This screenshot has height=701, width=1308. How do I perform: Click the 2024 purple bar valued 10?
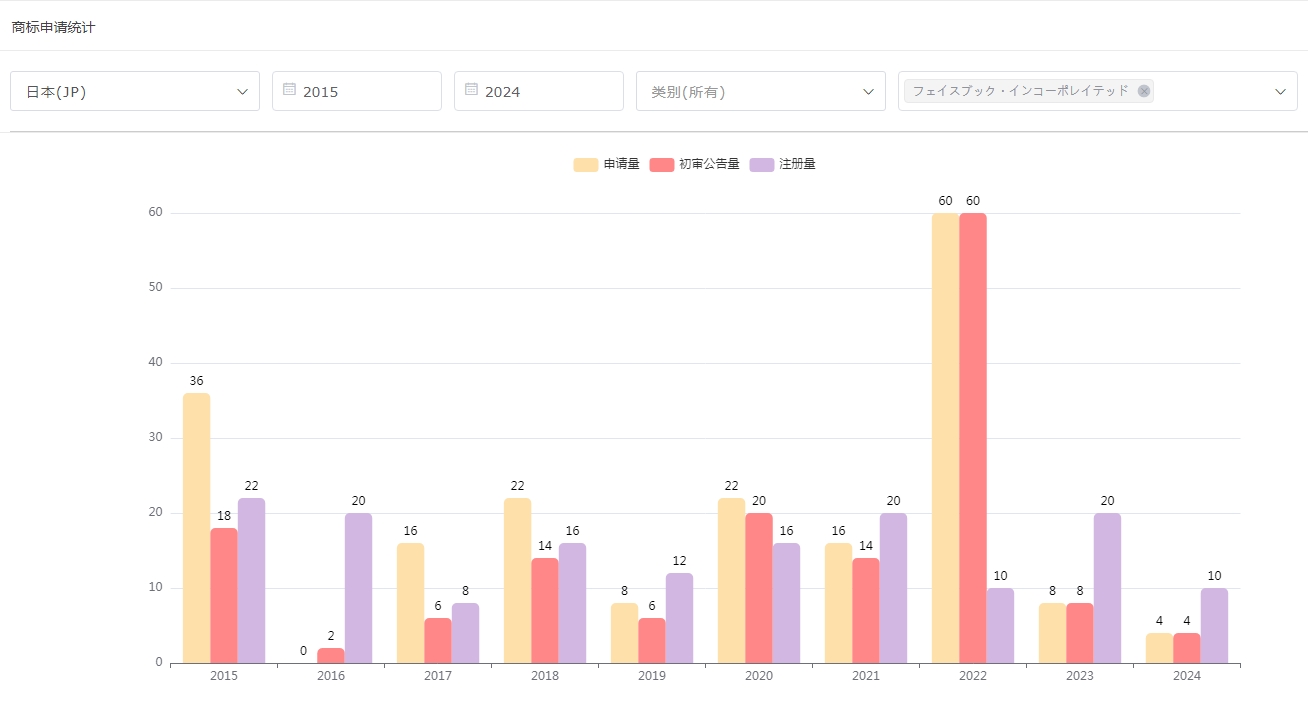pyautogui.click(x=1214, y=625)
